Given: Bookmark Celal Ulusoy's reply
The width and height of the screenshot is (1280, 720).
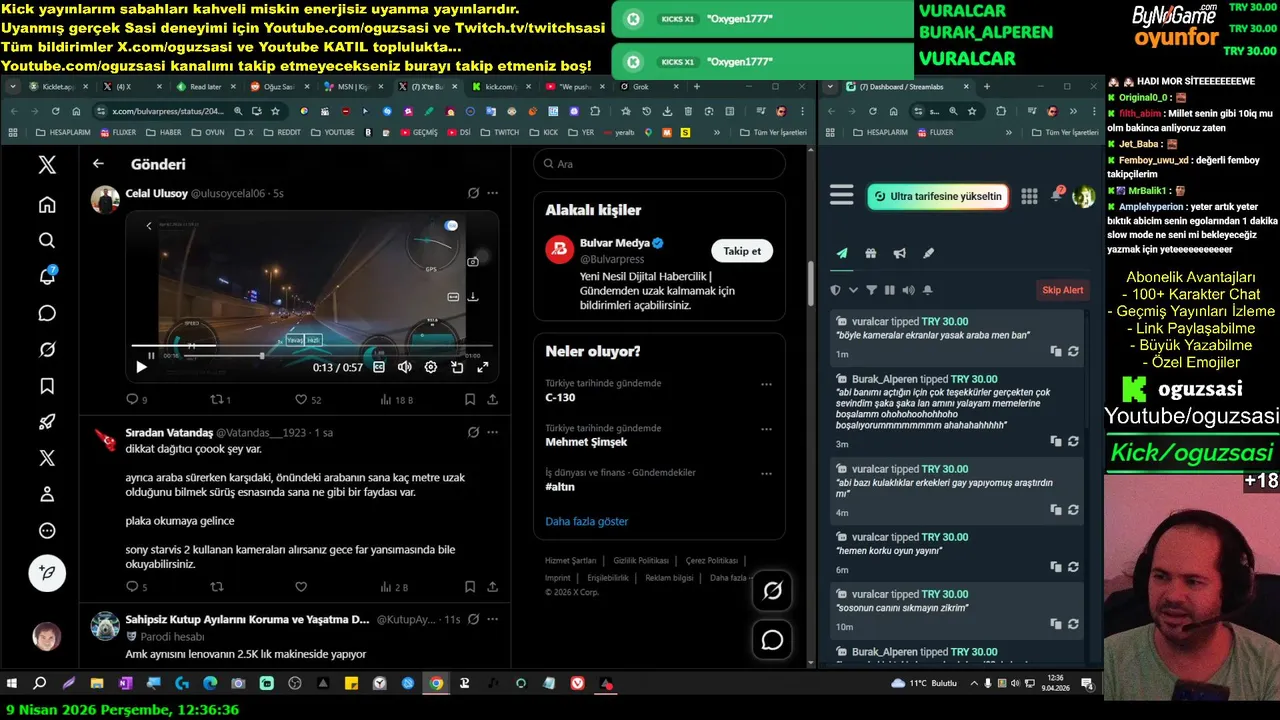Looking at the screenshot, I should click(470, 400).
